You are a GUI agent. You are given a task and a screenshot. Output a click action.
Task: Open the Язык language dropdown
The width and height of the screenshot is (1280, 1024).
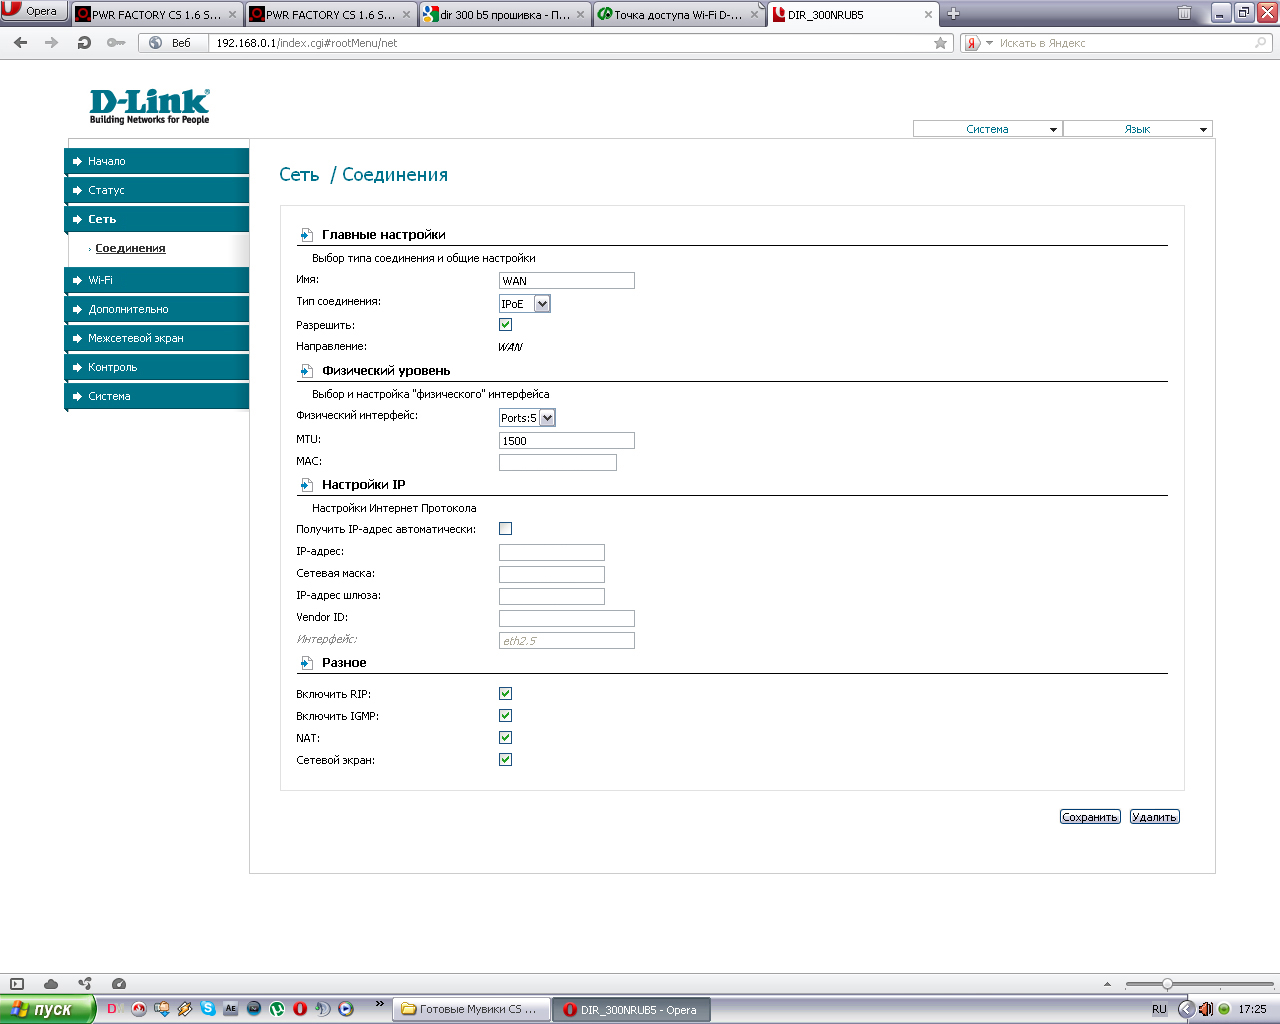1137,129
